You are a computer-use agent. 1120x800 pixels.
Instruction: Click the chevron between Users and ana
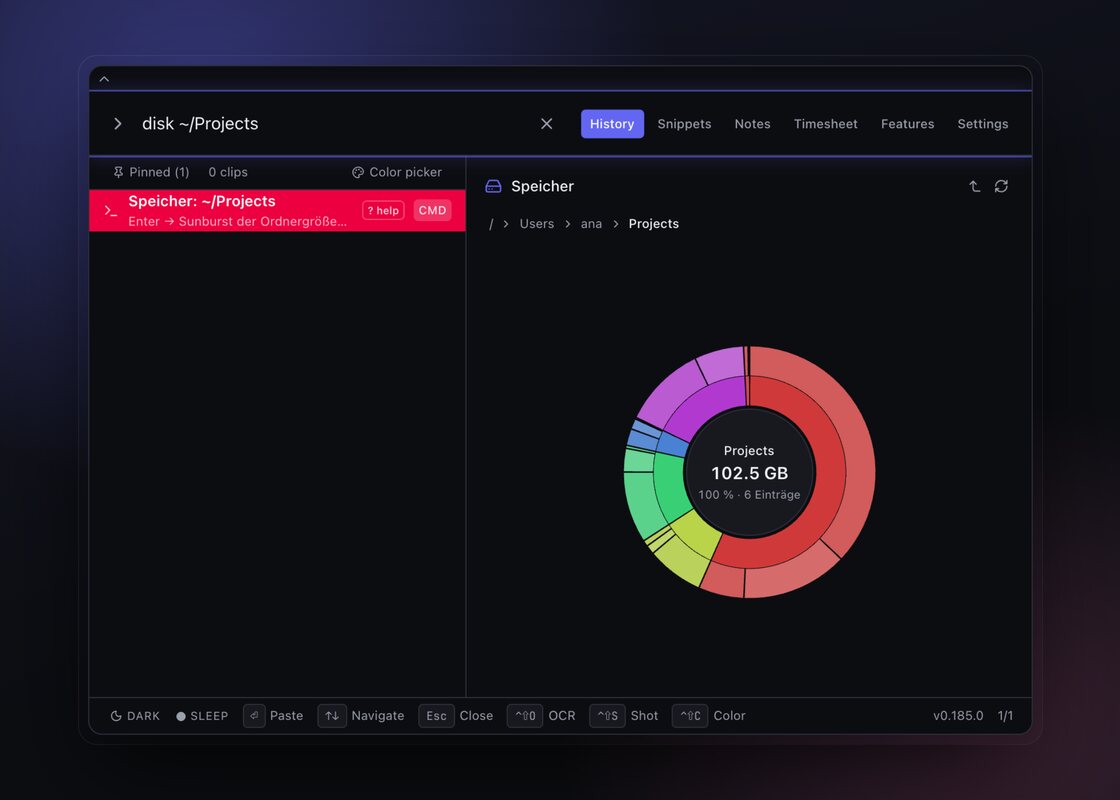click(568, 224)
